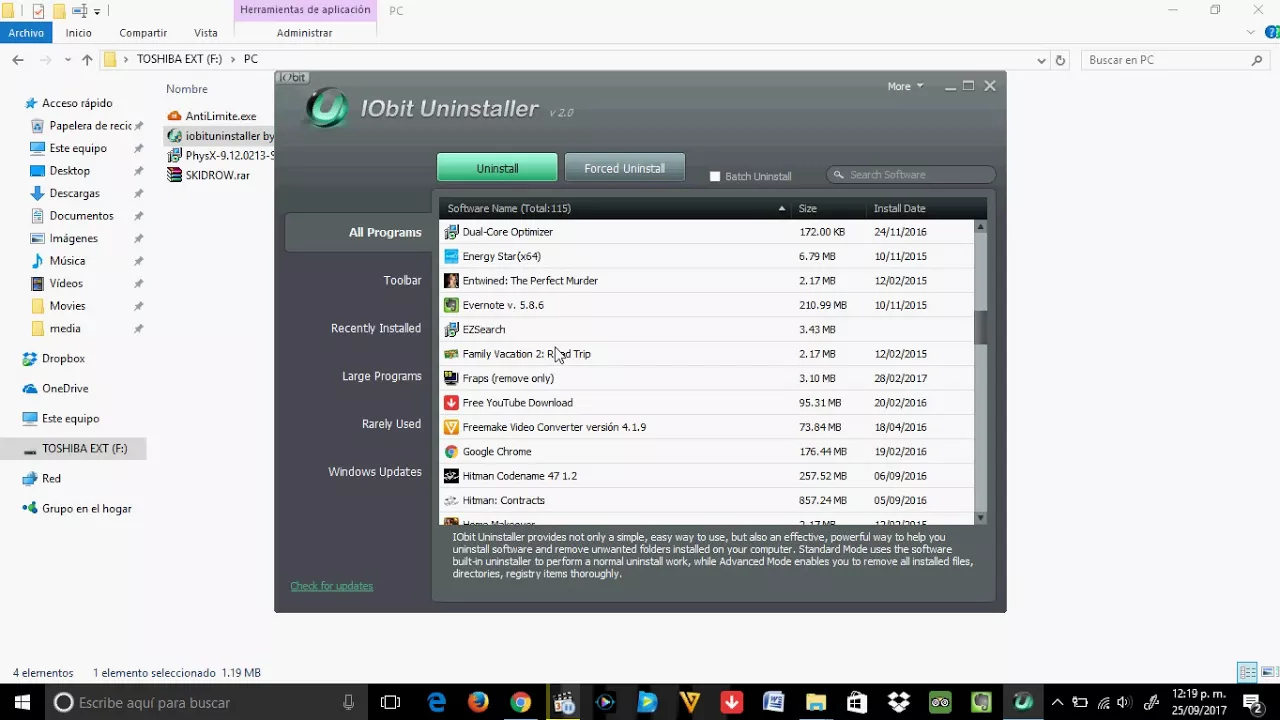Open Task View on the taskbar

(x=390, y=702)
